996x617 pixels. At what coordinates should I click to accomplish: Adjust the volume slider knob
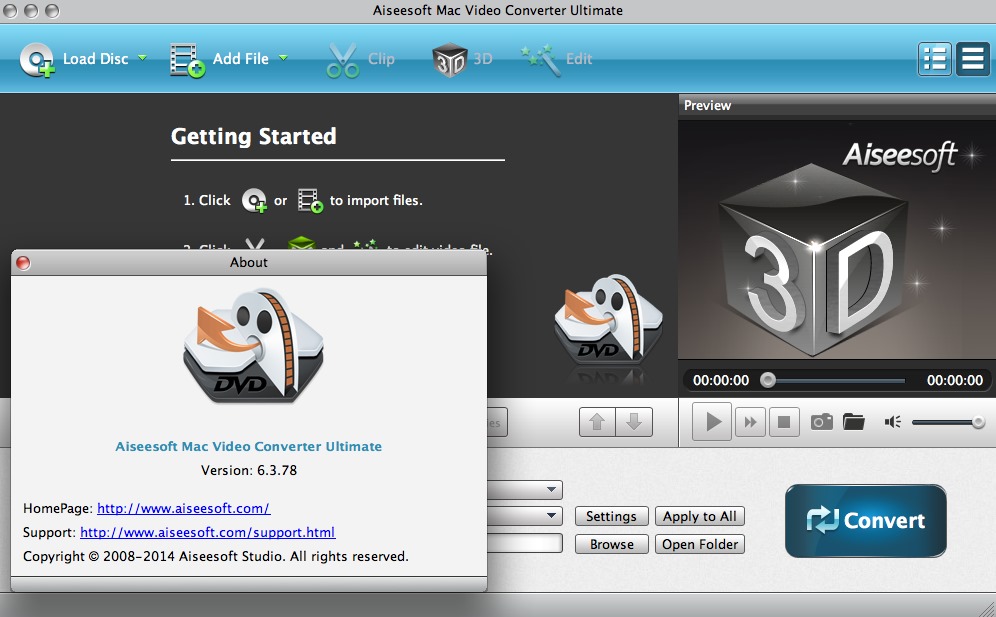(978, 422)
